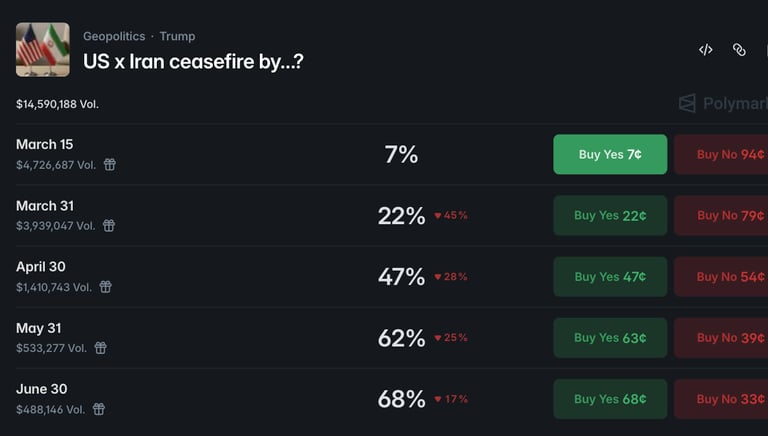Expand the March 31 market row
The image size is (768, 436).
(x=250, y=216)
